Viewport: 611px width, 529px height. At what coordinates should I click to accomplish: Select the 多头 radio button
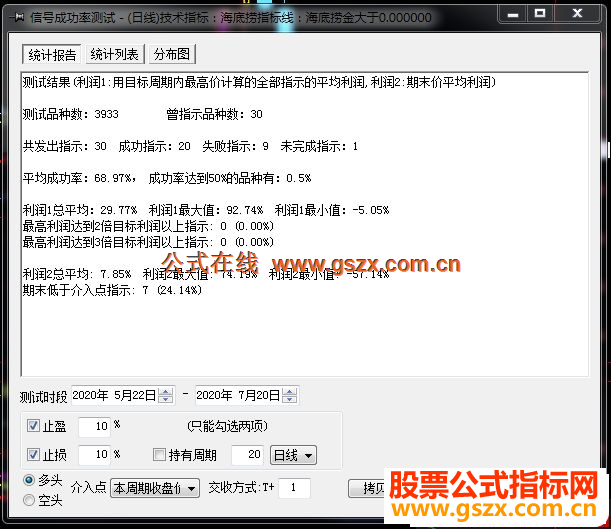(x=29, y=480)
